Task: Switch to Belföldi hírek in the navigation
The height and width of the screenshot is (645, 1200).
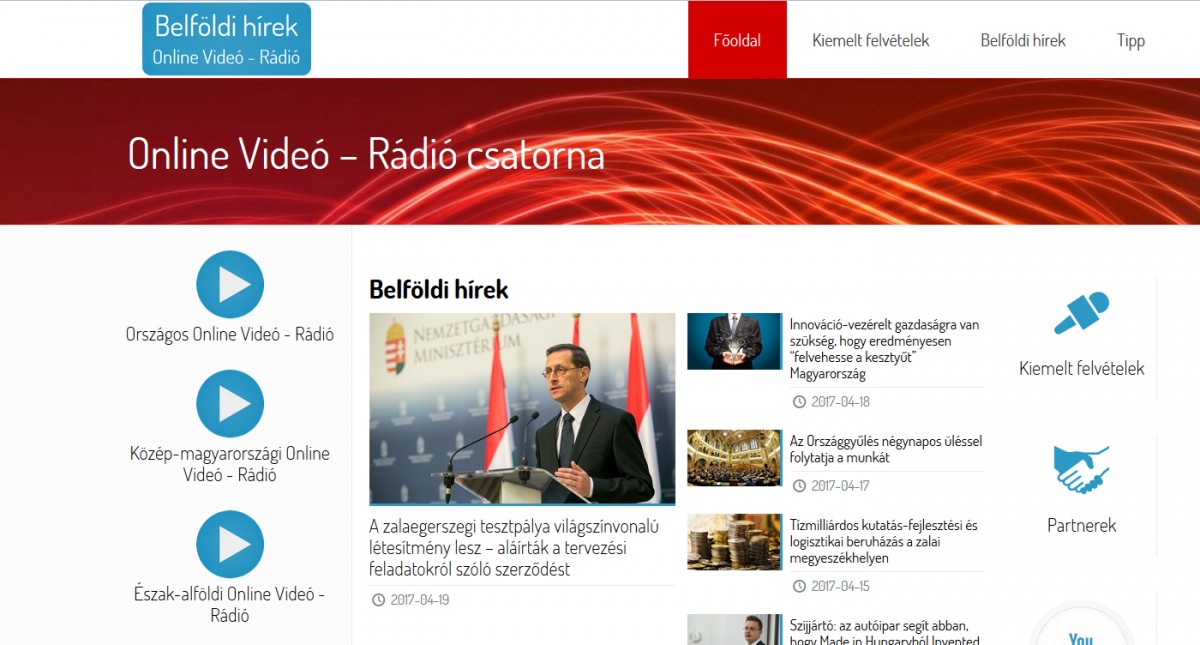Action: 1023,40
